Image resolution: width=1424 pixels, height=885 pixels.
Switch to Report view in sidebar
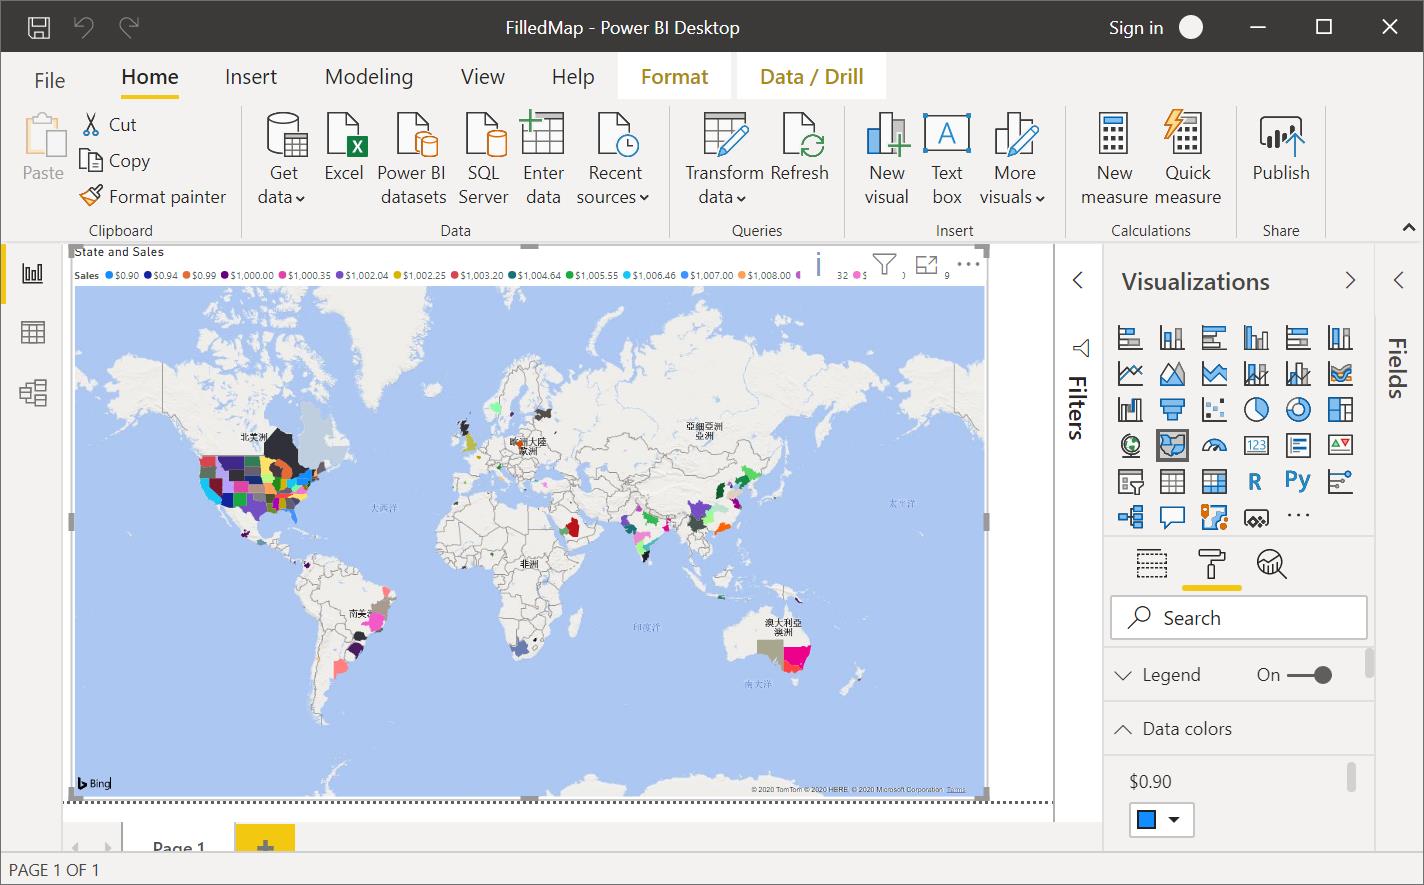click(33, 273)
